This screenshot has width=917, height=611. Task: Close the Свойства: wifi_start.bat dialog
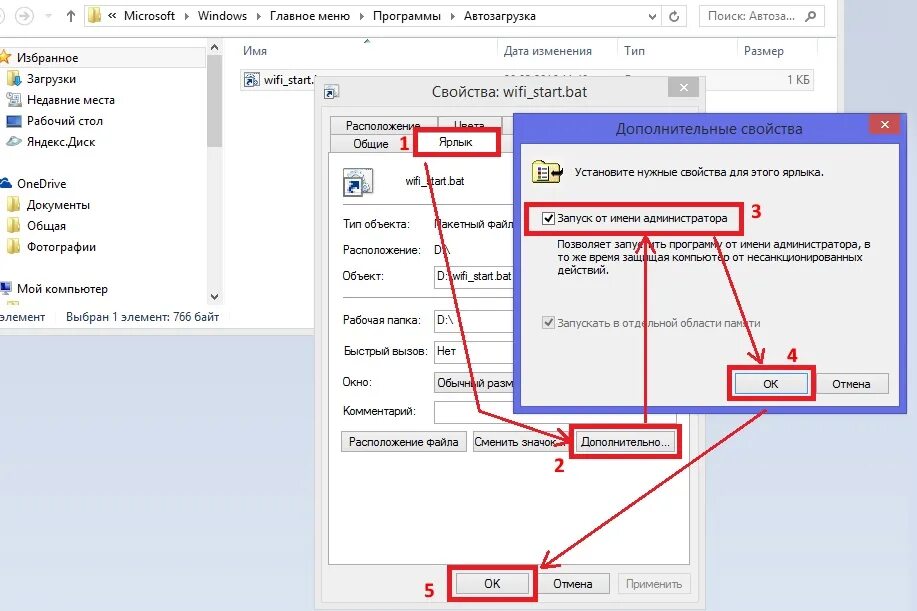pyautogui.click(x=684, y=88)
